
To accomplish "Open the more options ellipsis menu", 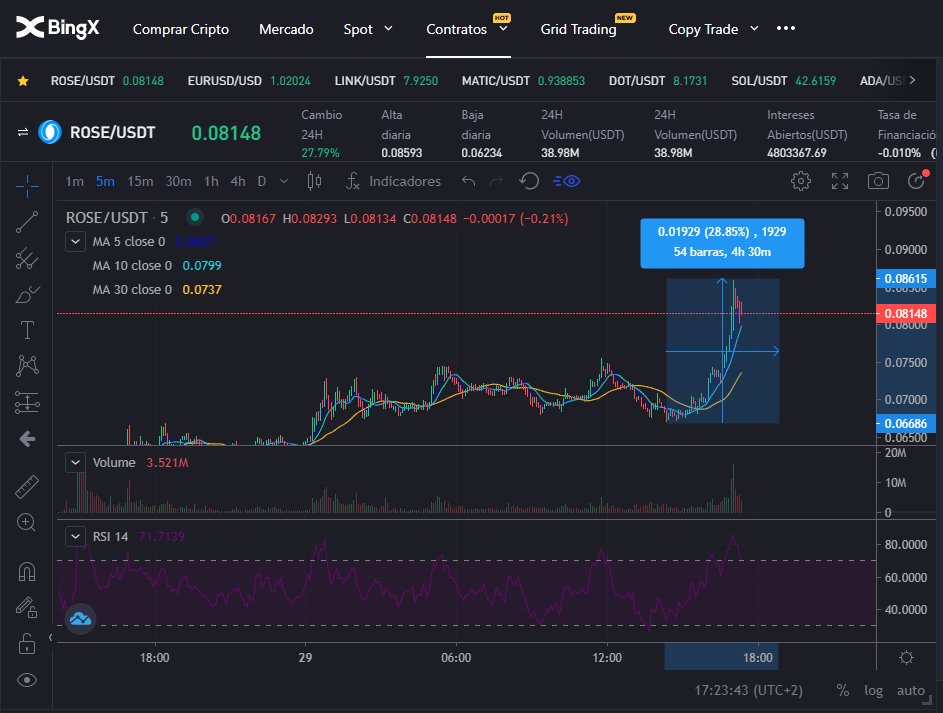I will [x=785, y=28].
